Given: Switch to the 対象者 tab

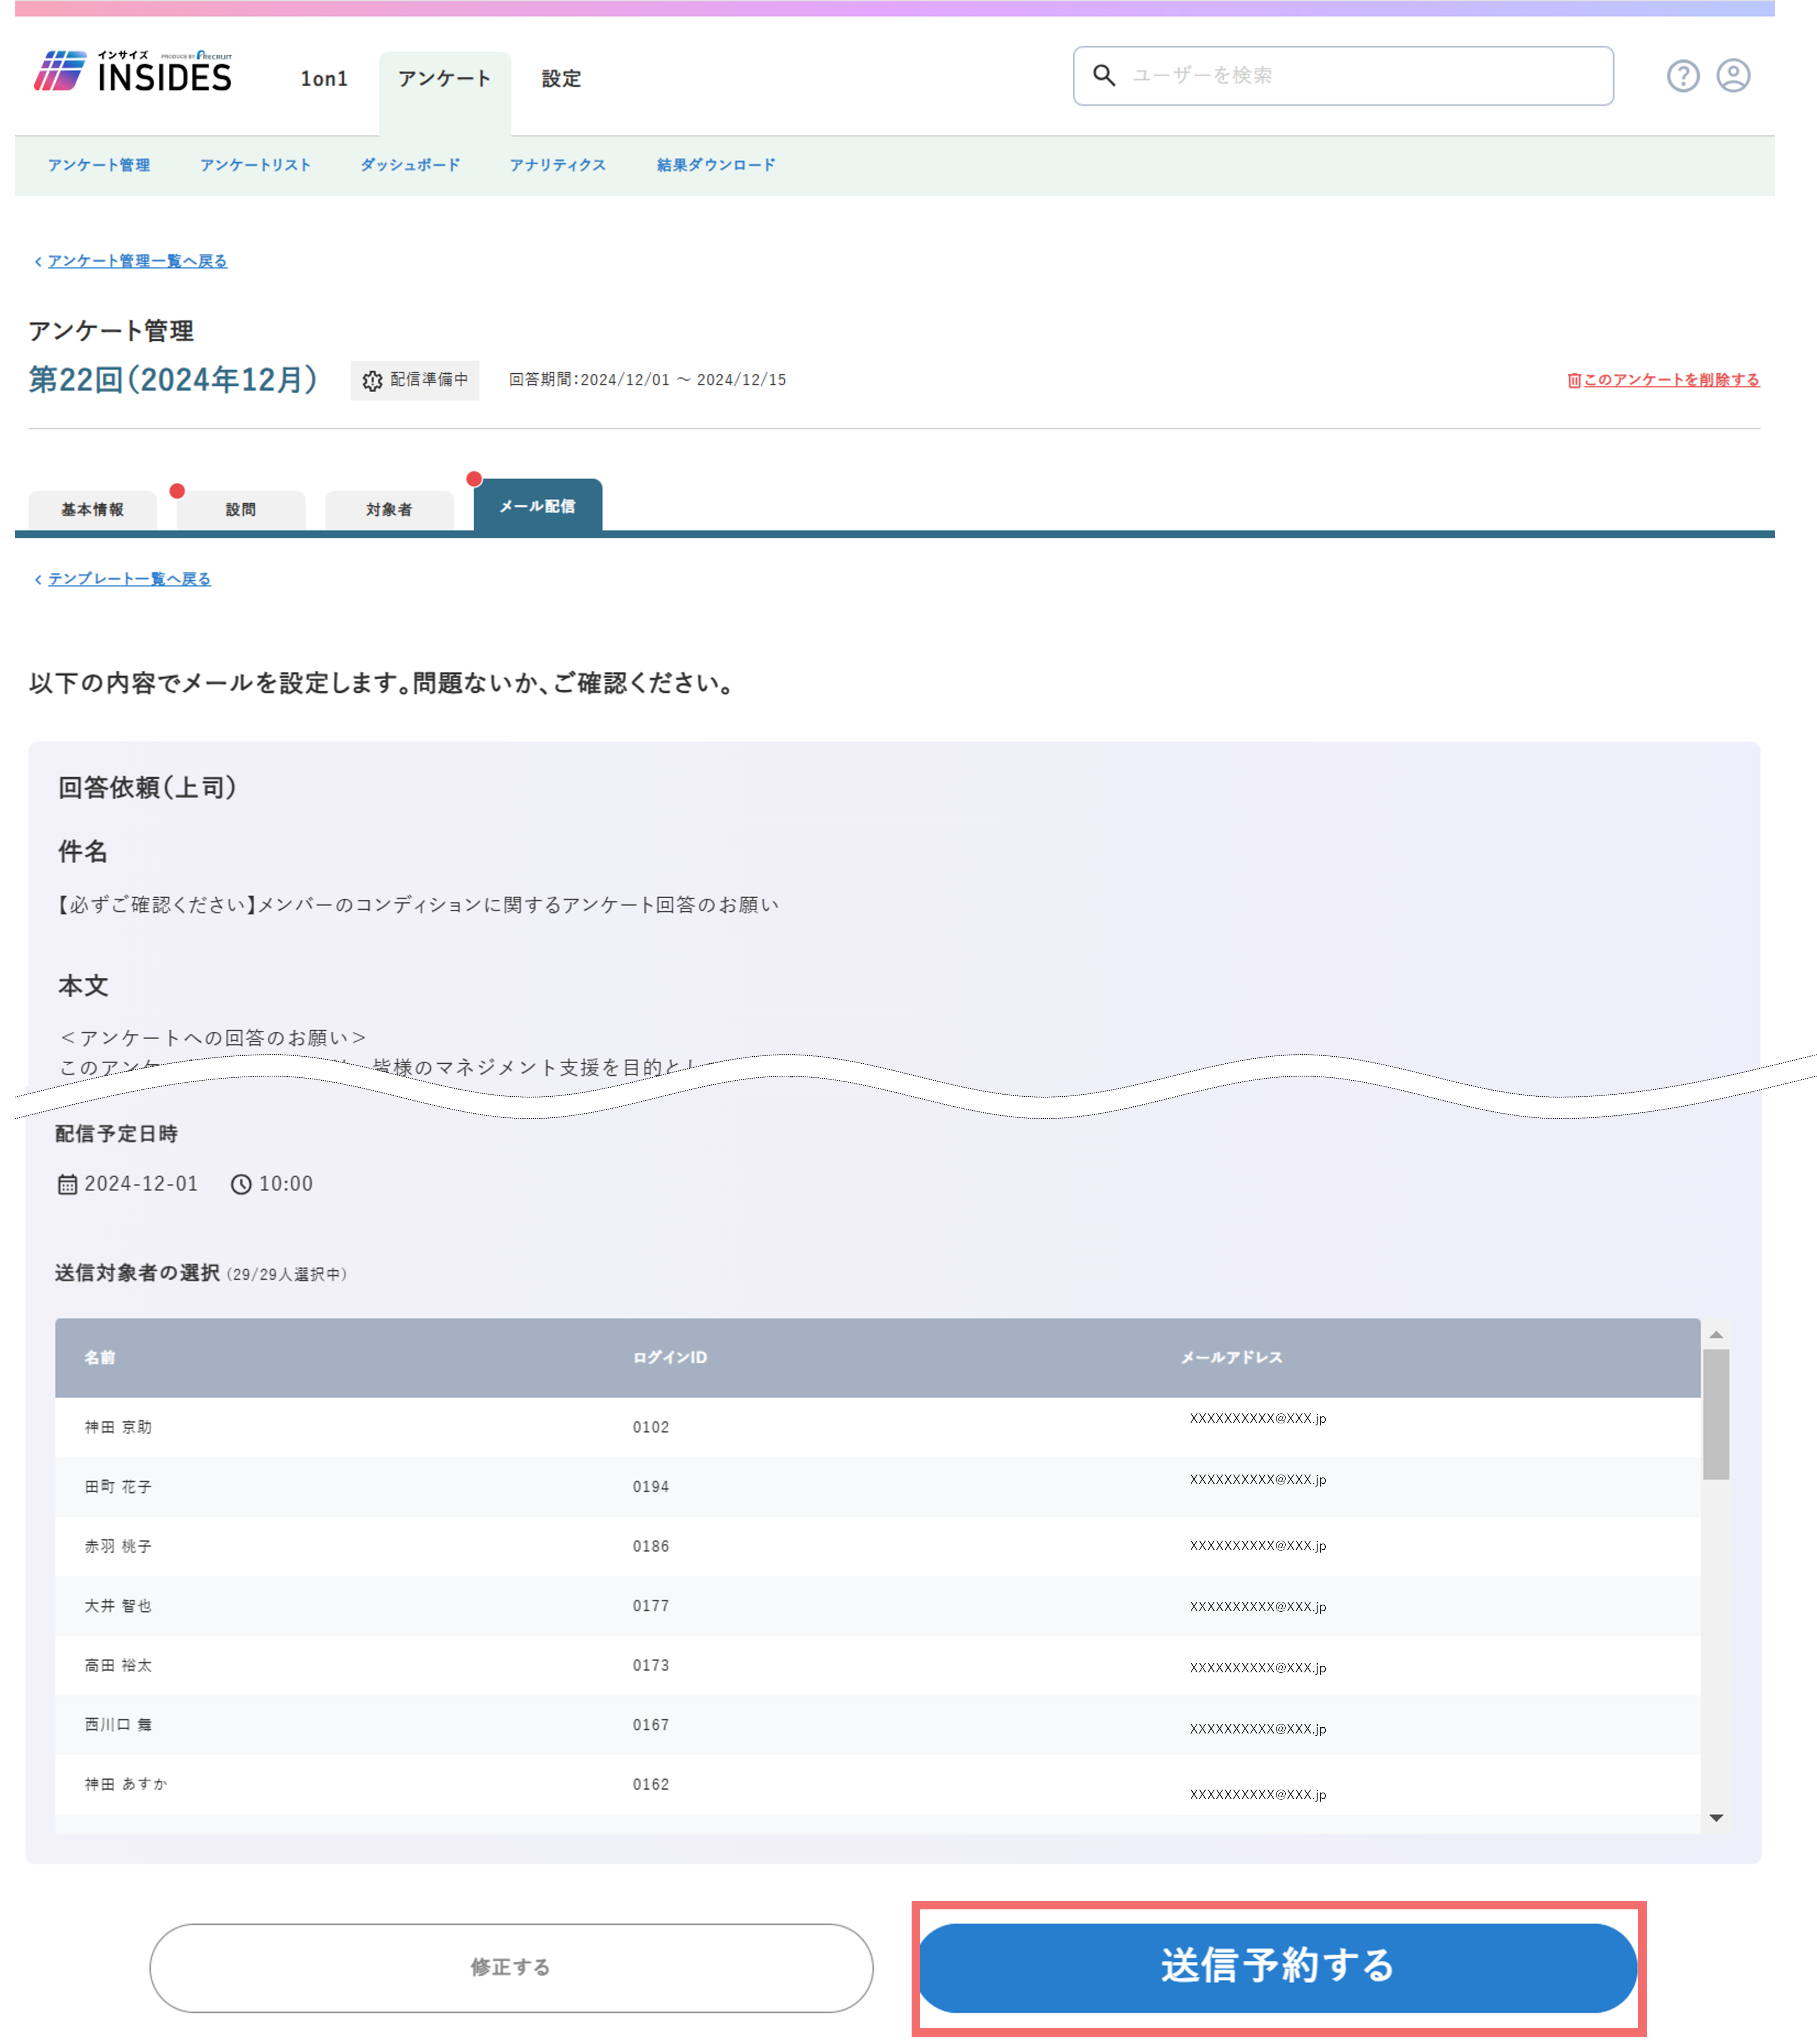Looking at the screenshot, I should point(389,510).
